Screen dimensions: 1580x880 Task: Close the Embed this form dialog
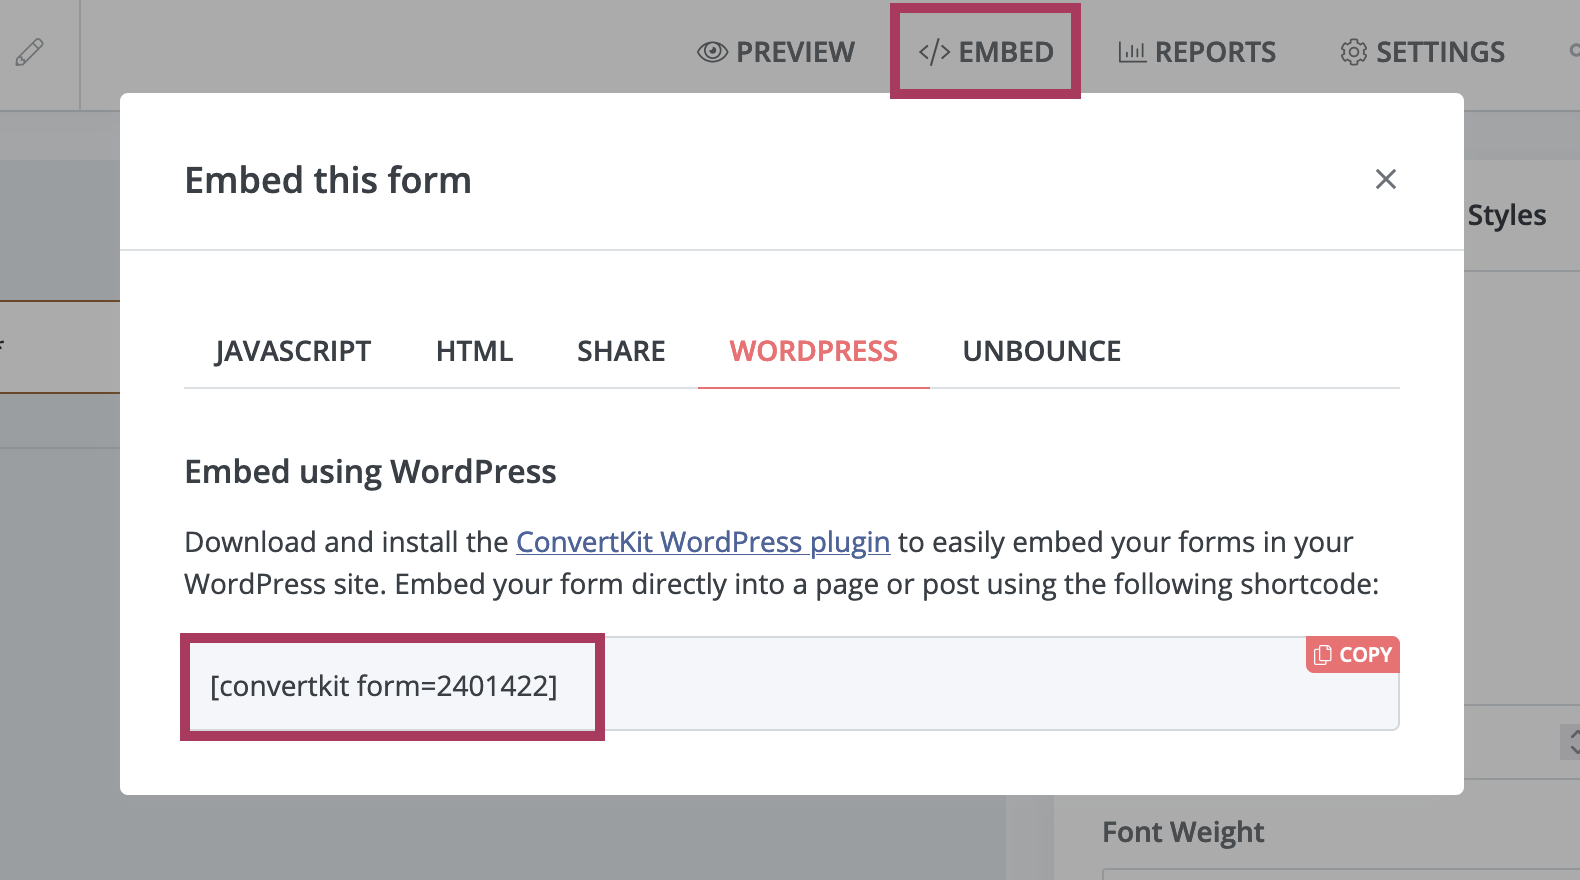coord(1385,179)
